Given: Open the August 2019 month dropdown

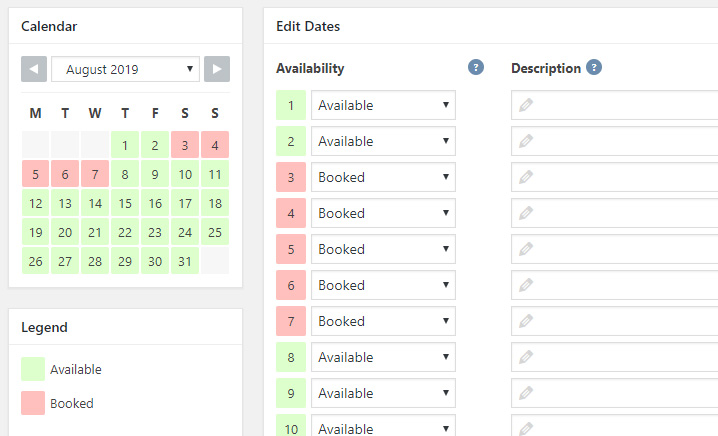Looking at the screenshot, I should (x=125, y=69).
